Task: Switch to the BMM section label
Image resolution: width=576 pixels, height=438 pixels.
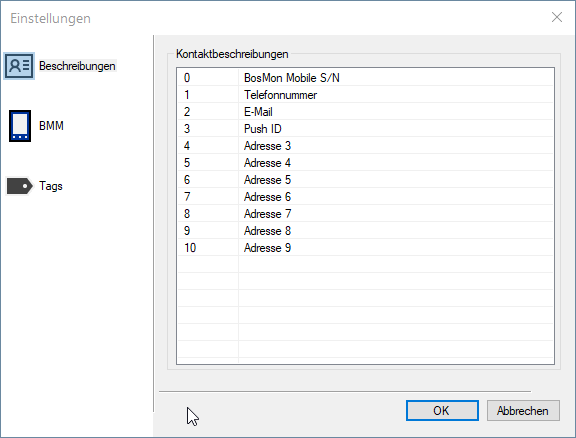Action: click(x=51, y=126)
